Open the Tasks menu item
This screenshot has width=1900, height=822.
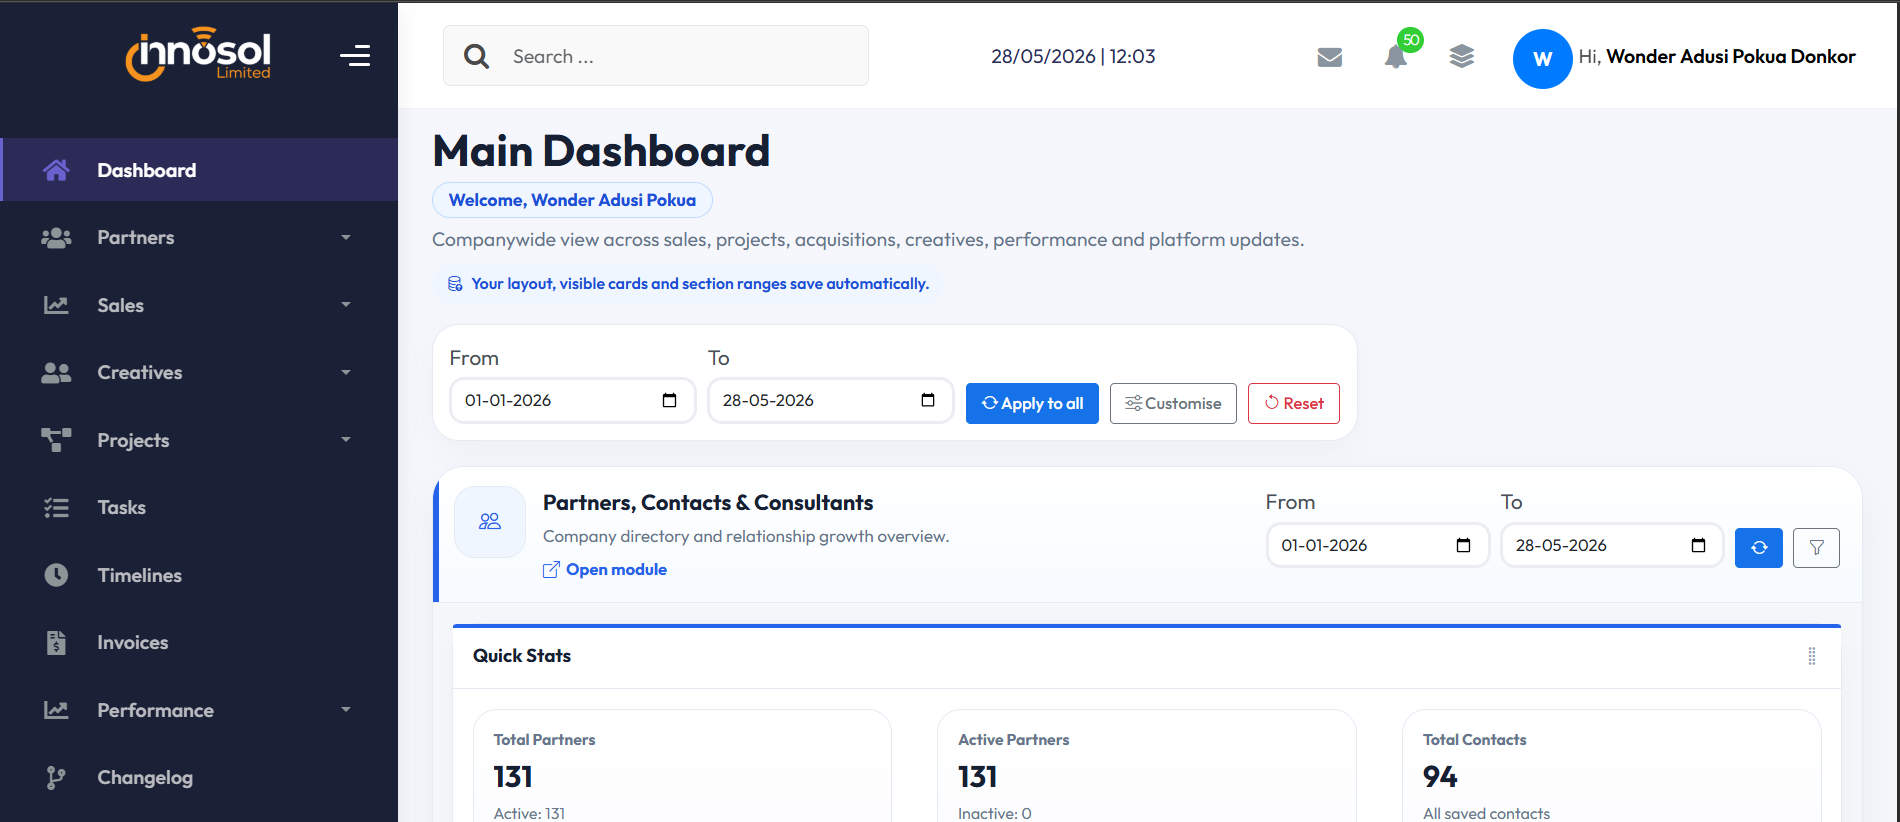coord(200,508)
